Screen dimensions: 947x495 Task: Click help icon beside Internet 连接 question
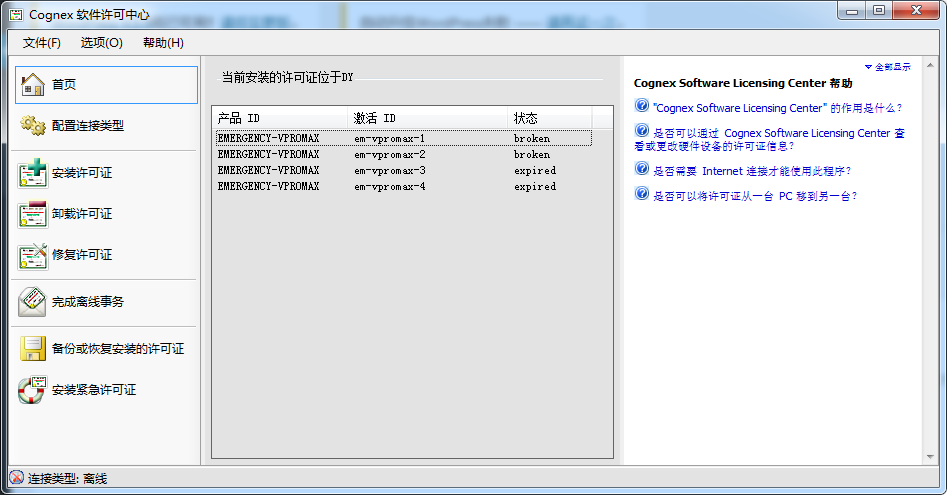642,168
